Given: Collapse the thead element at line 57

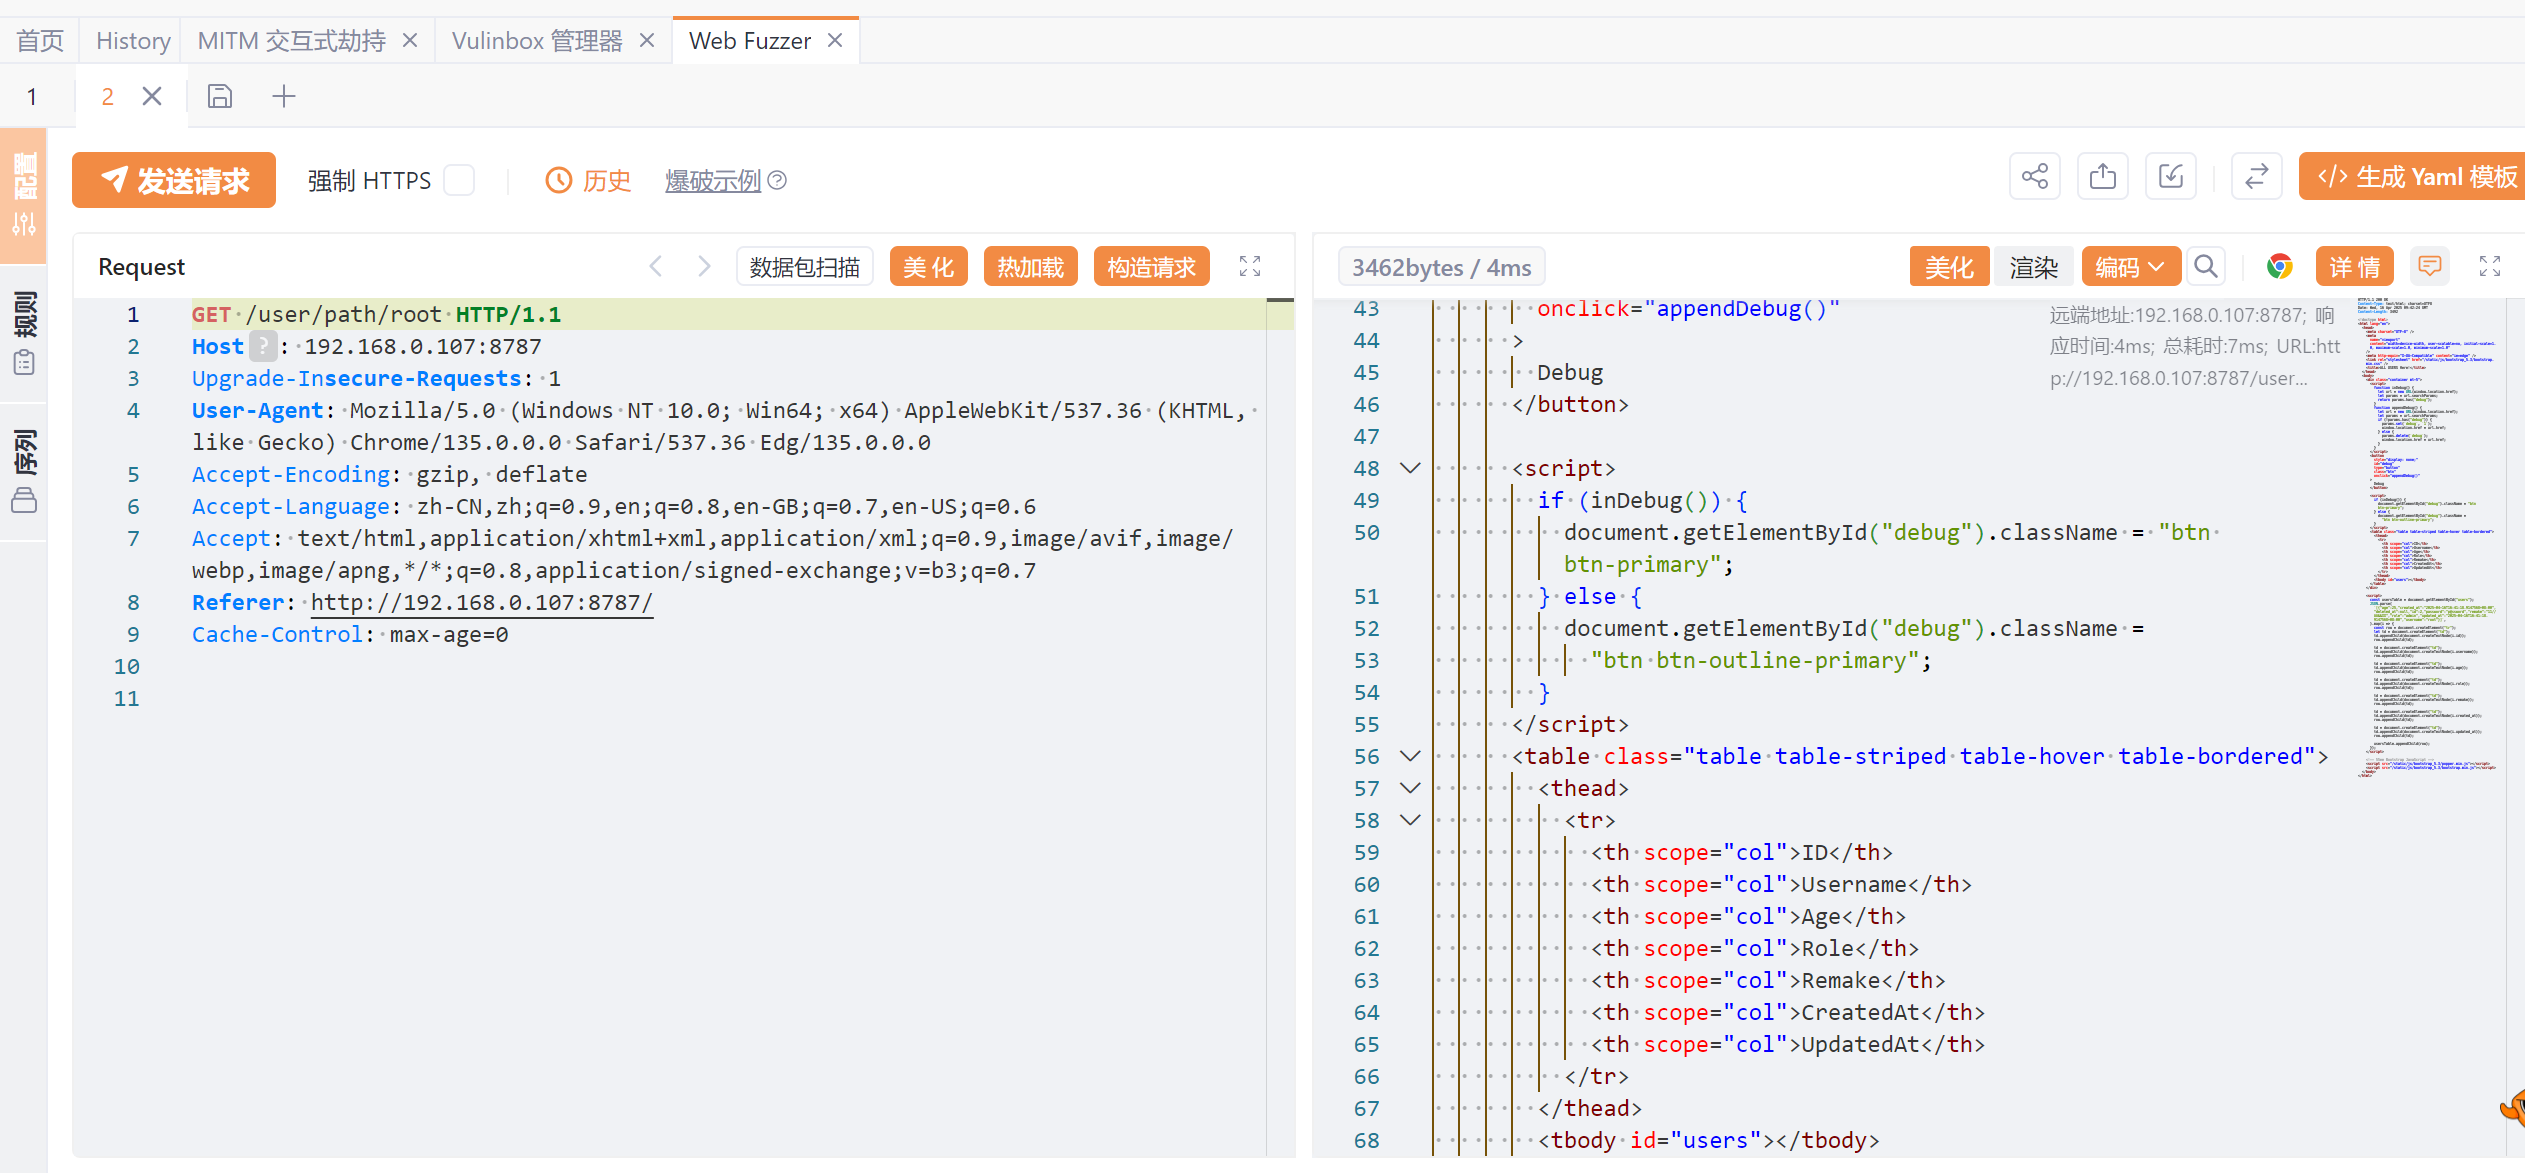Looking at the screenshot, I should pos(1410,788).
